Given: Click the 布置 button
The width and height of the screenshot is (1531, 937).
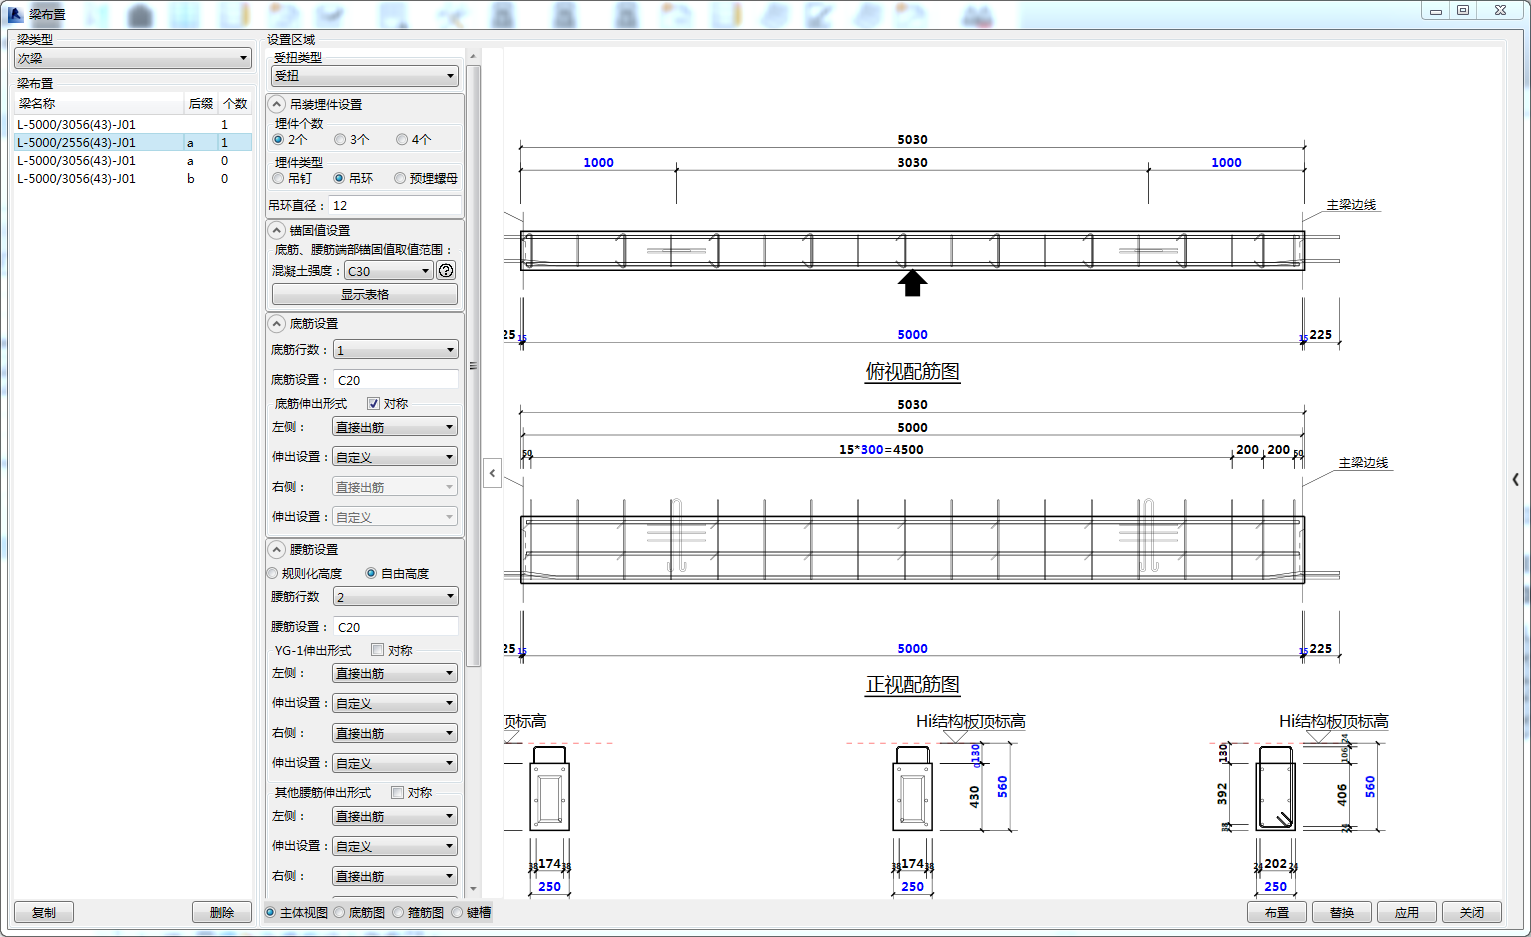Looking at the screenshot, I should click(1277, 913).
